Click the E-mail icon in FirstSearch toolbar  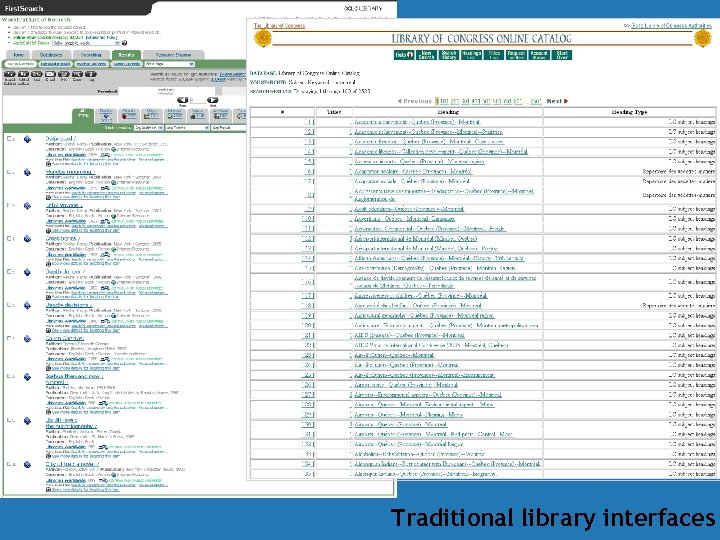51,74
